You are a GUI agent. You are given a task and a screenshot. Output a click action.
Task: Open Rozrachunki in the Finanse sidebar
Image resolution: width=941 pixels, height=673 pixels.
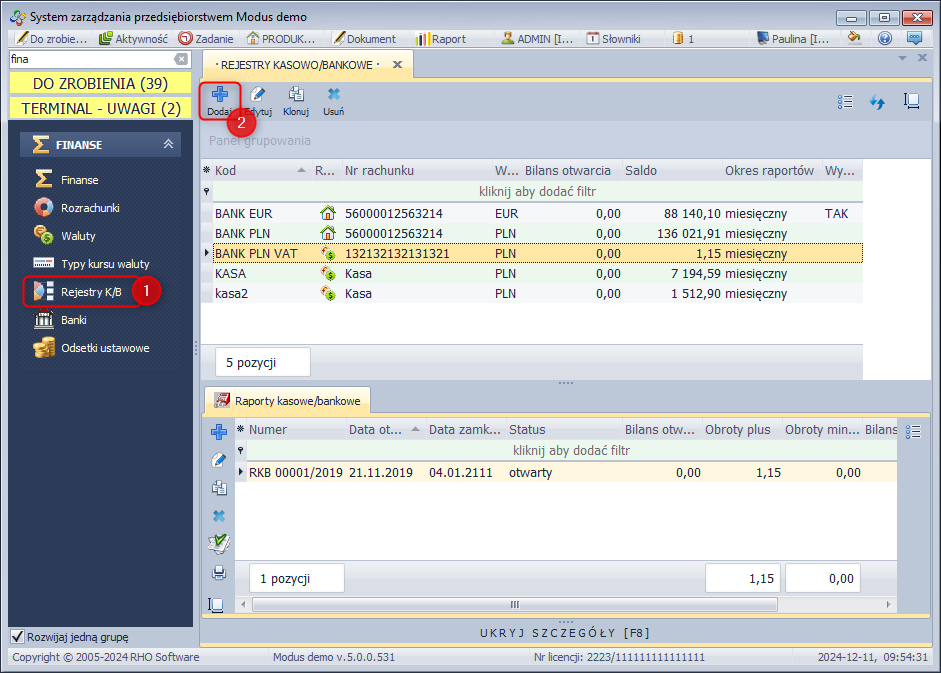click(x=90, y=208)
